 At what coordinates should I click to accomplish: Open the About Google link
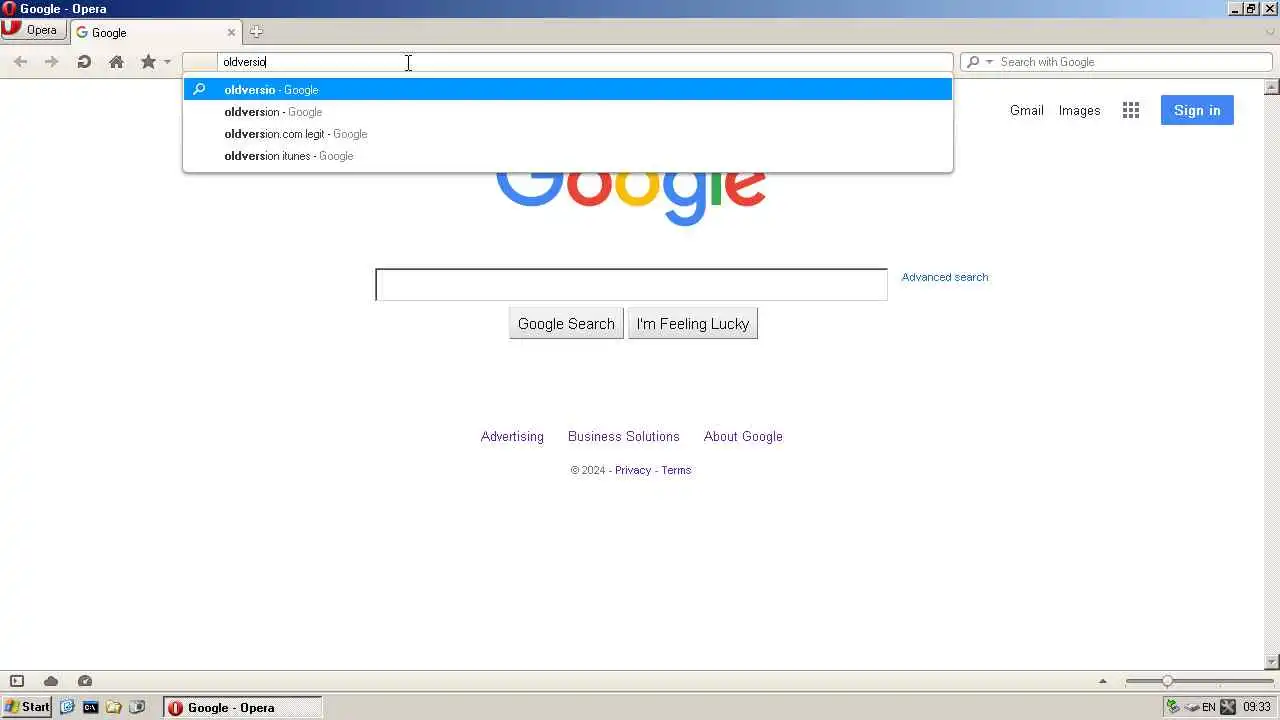(x=743, y=437)
